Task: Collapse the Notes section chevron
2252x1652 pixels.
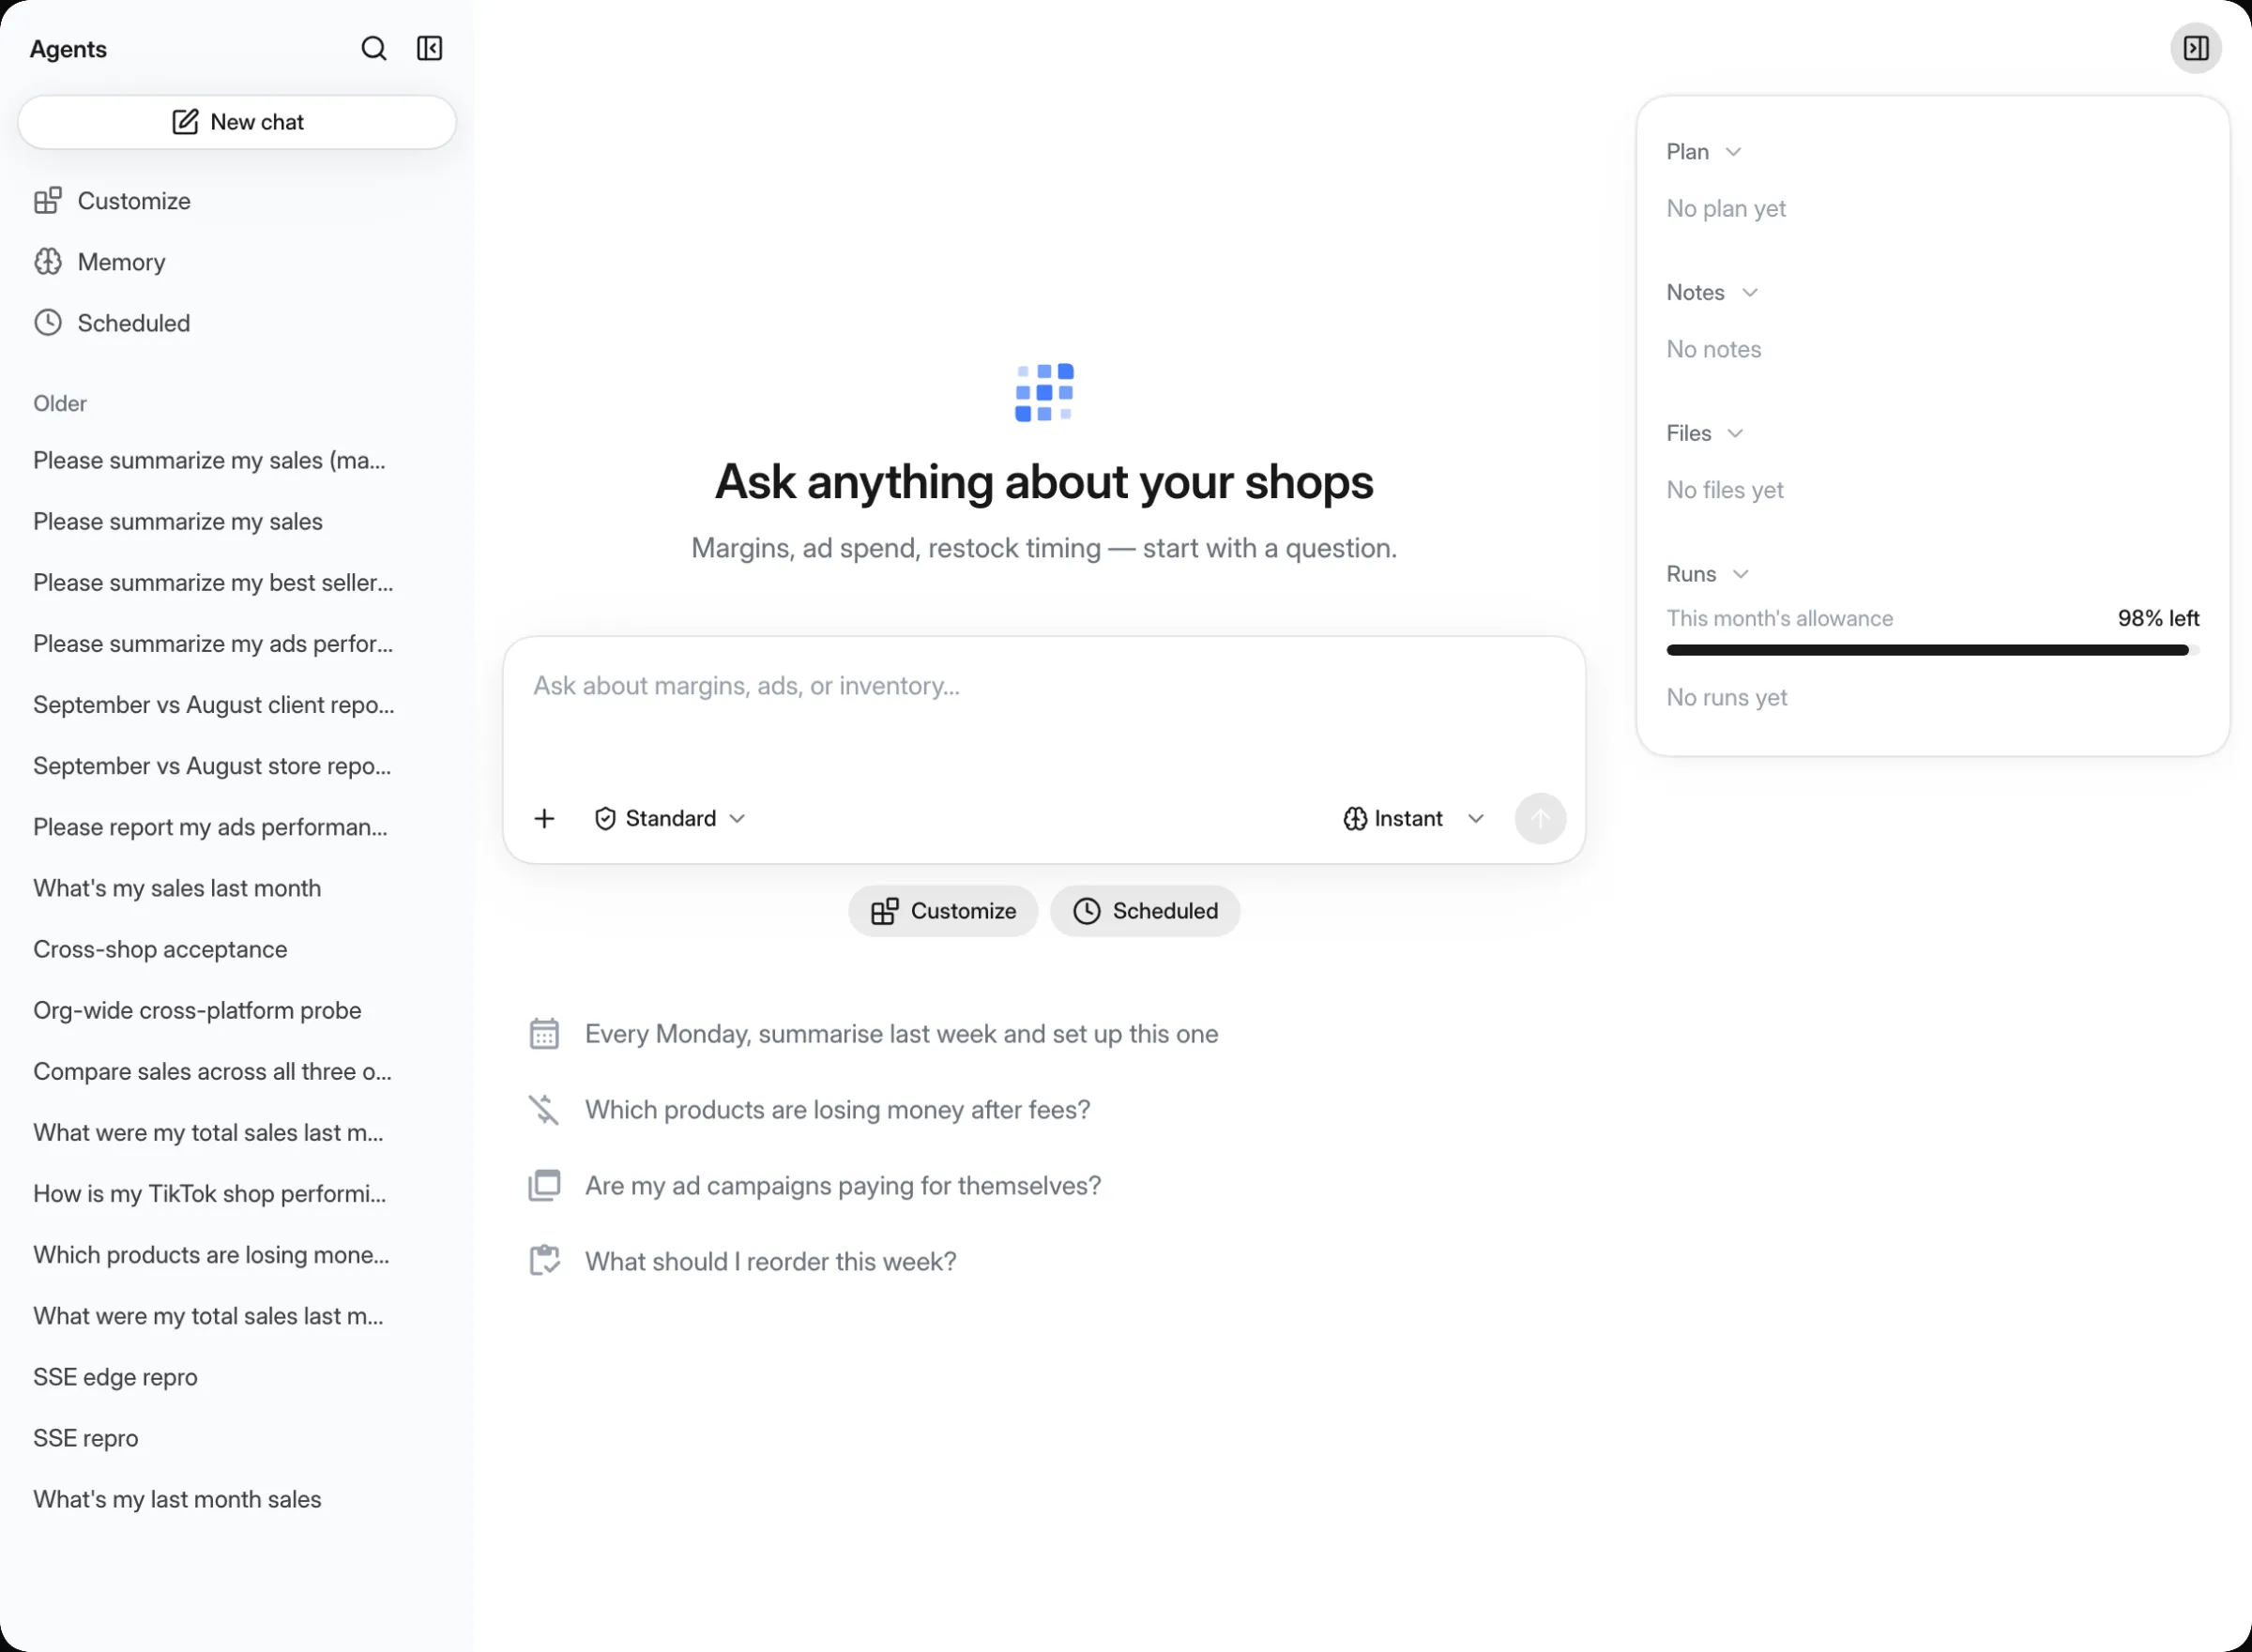Action: coord(1749,293)
